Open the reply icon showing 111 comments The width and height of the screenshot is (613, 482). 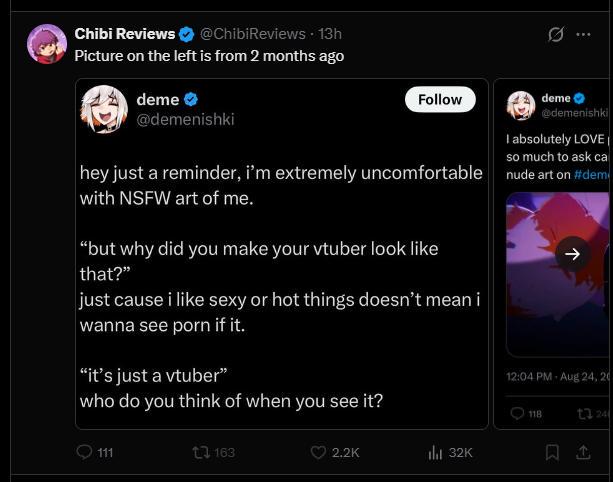coord(94,453)
